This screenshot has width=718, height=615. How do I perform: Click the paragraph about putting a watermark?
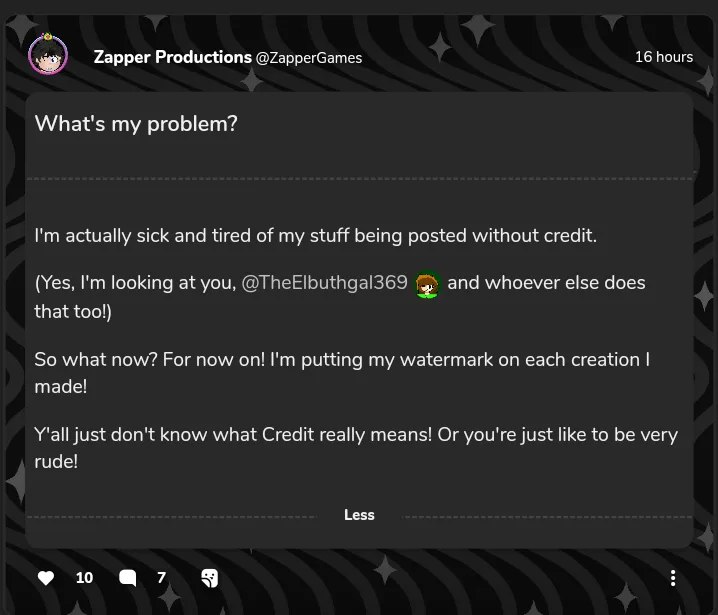point(341,372)
